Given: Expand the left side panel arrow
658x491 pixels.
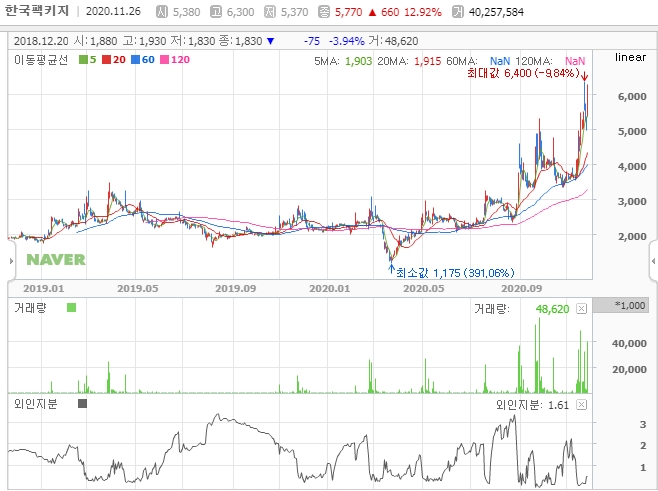Looking at the screenshot, I should (11, 261).
